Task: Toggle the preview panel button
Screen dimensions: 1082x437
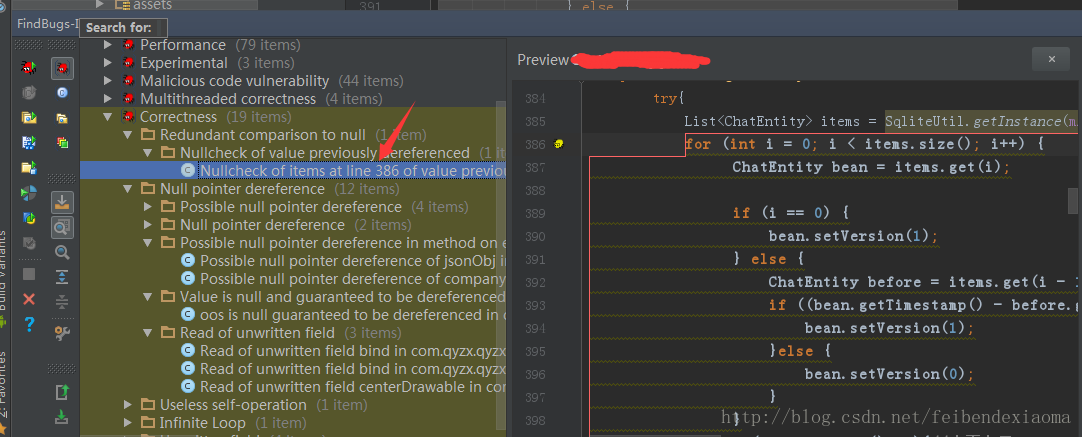Action: pyautogui.click(x=62, y=227)
